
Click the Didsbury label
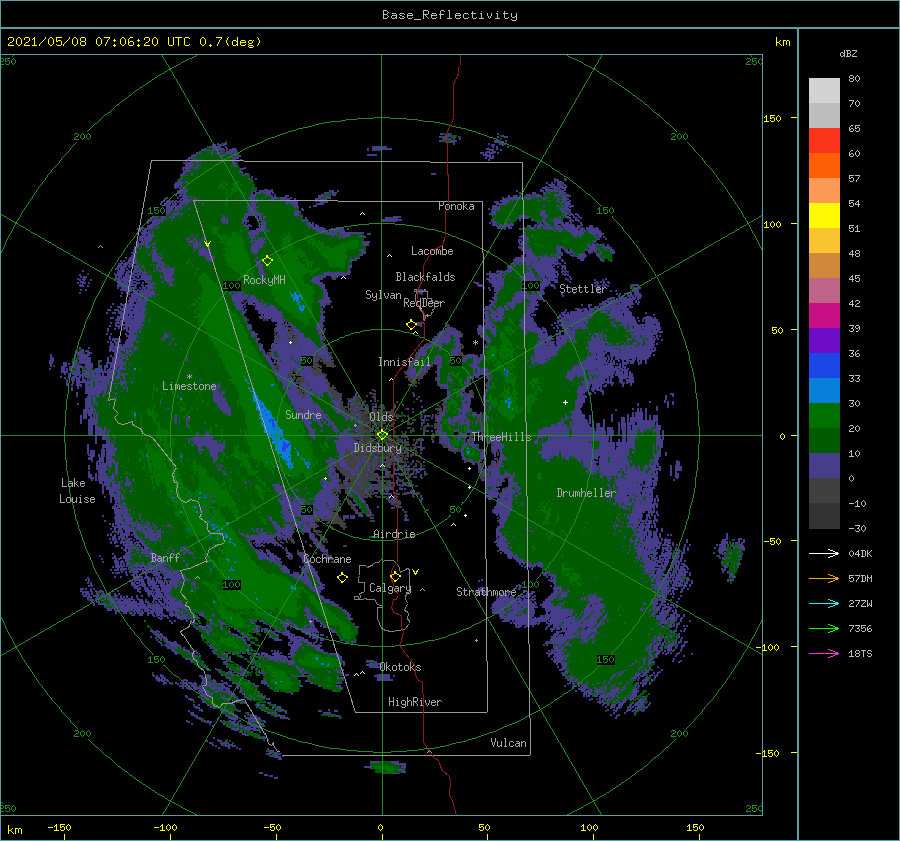[x=378, y=448]
